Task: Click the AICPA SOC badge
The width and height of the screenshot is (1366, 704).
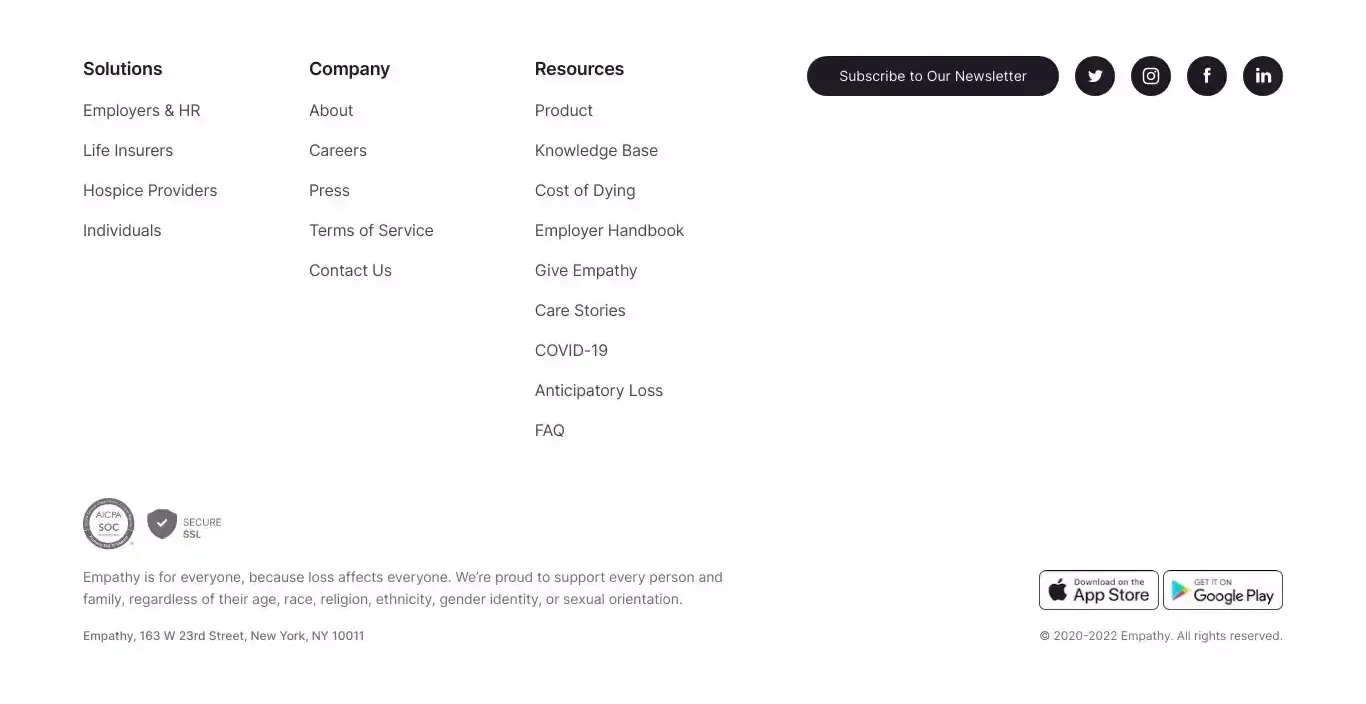Action: click(x=108, y=524)
